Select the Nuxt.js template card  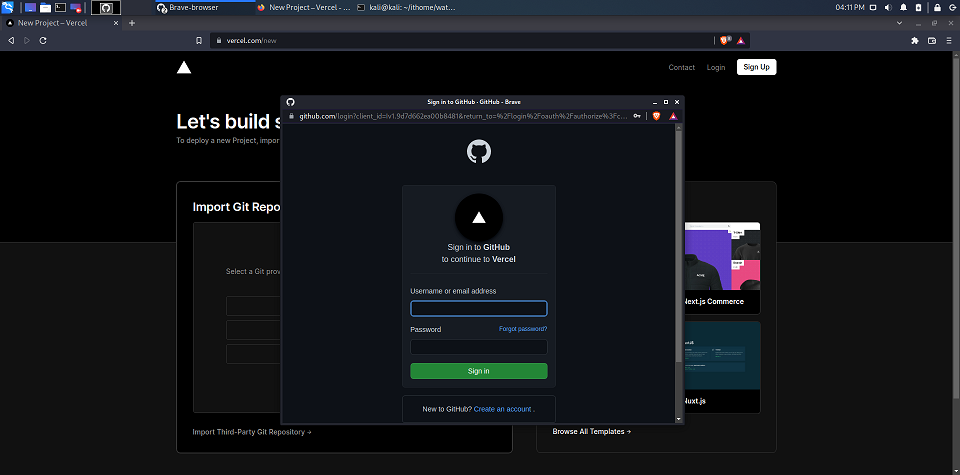click(x=722, y=367)
